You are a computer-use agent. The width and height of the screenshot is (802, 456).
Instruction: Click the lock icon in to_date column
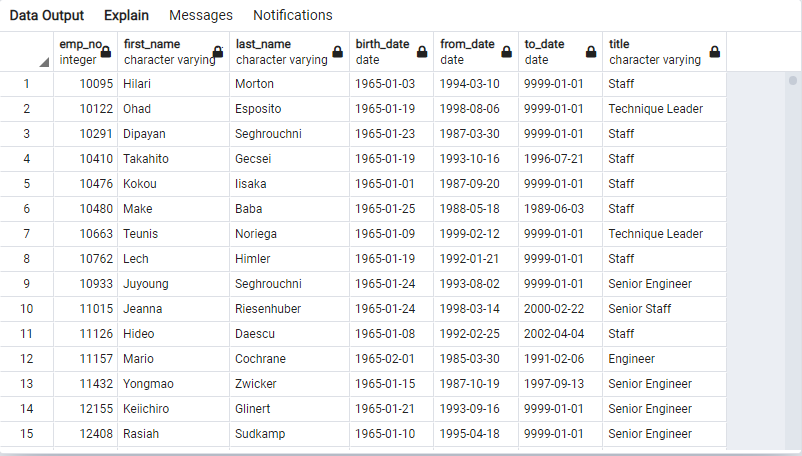point(590,52)
